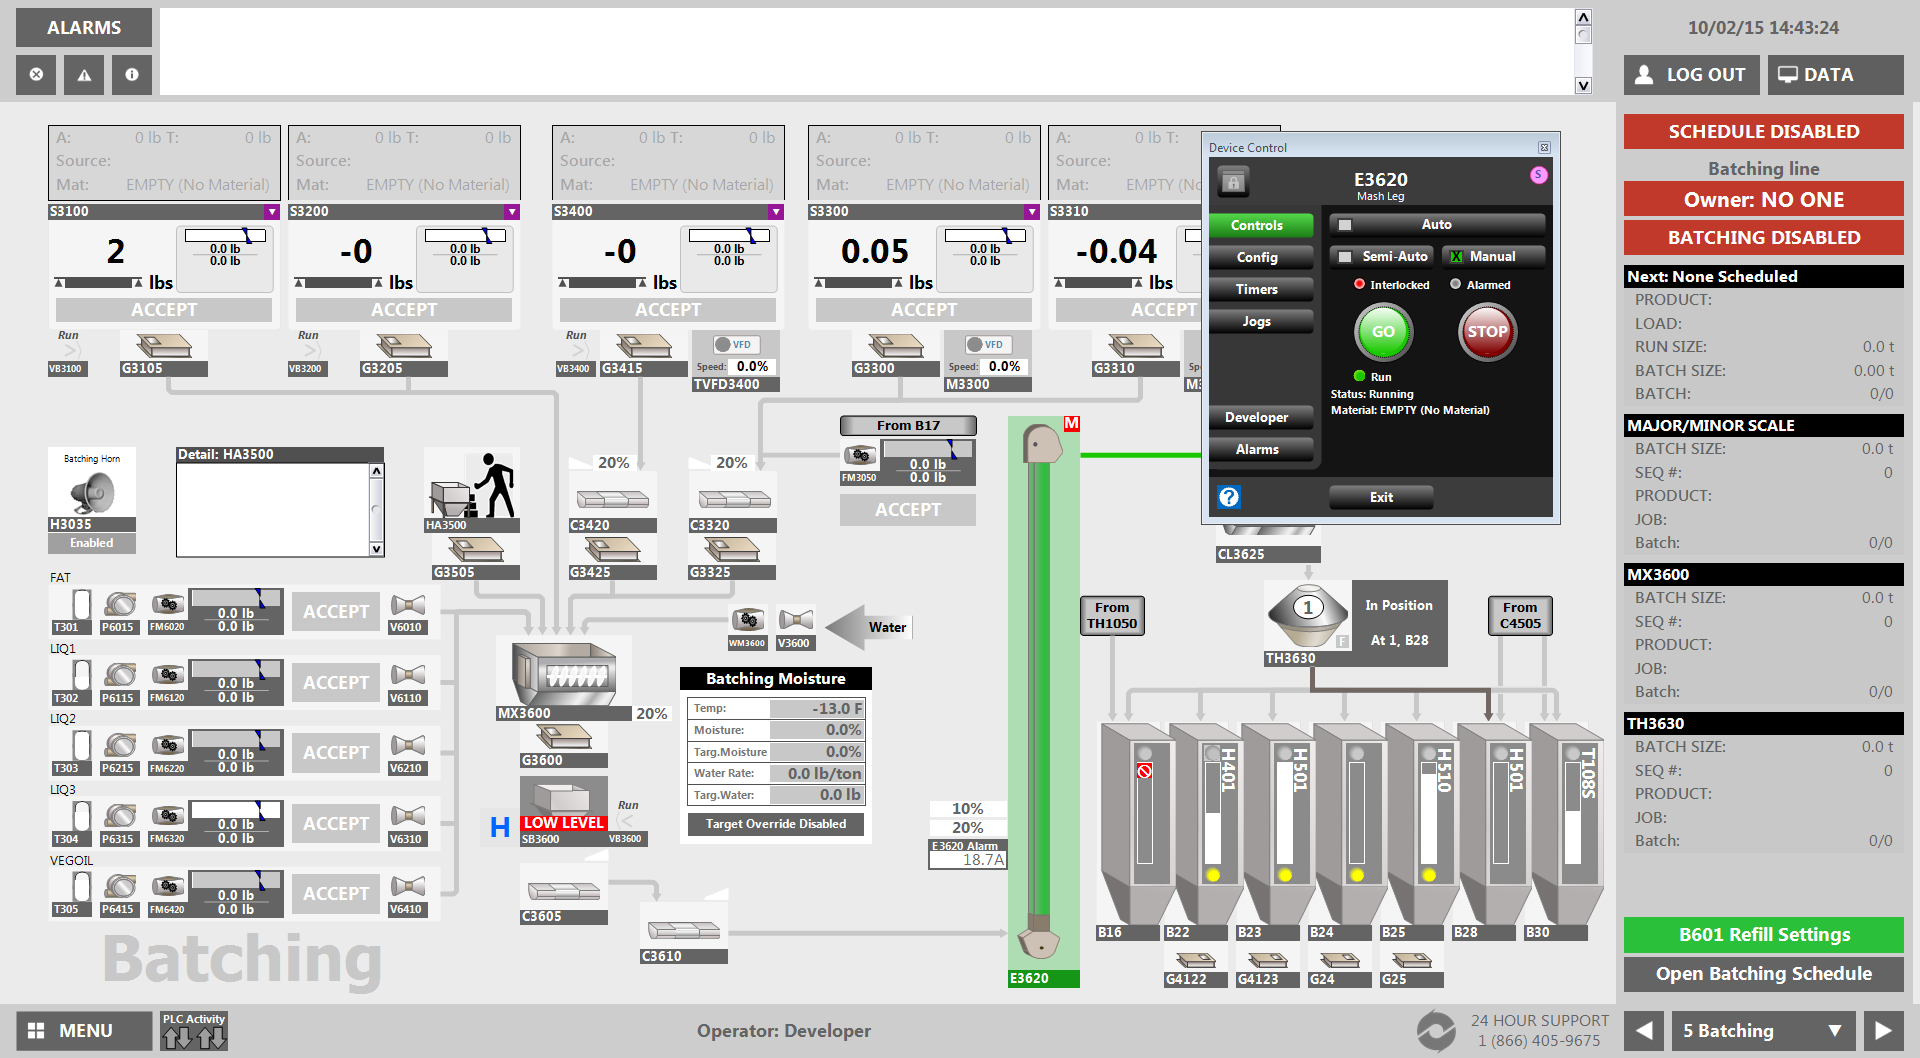Select gate G3415 icon
This screenshot has width=1920, height=1058.
pos(644,346)
